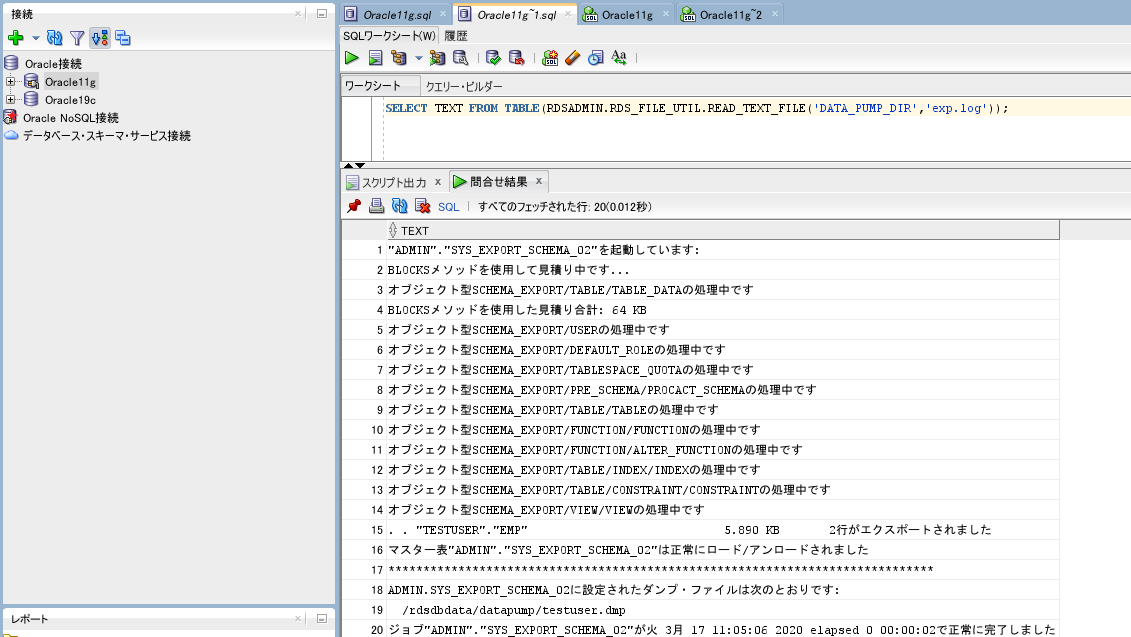This screenshot has width=1131, height=637.
Task: Switch to 問合せ結果 tab
Action: [x=498, y=182]
